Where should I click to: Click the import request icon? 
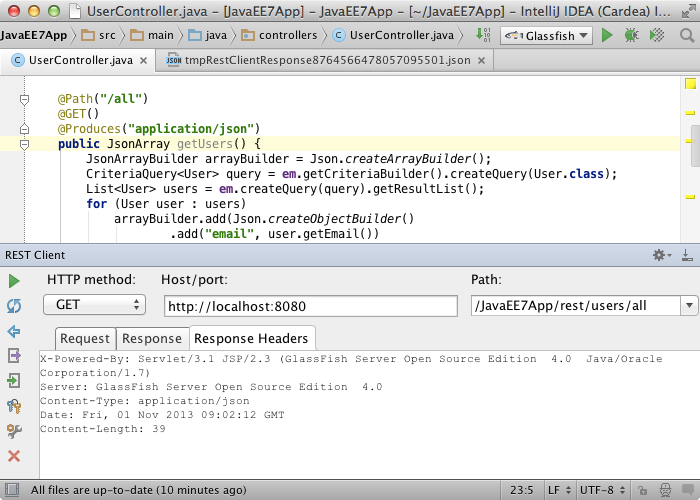pyautogui.click(x=14, y=381)
